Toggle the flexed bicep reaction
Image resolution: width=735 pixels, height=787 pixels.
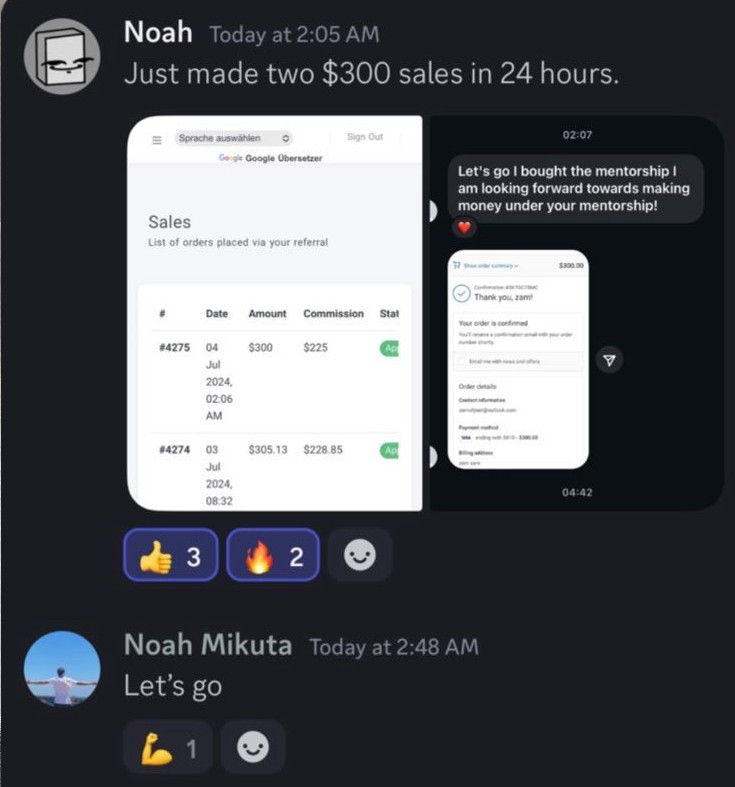(168, 747)
